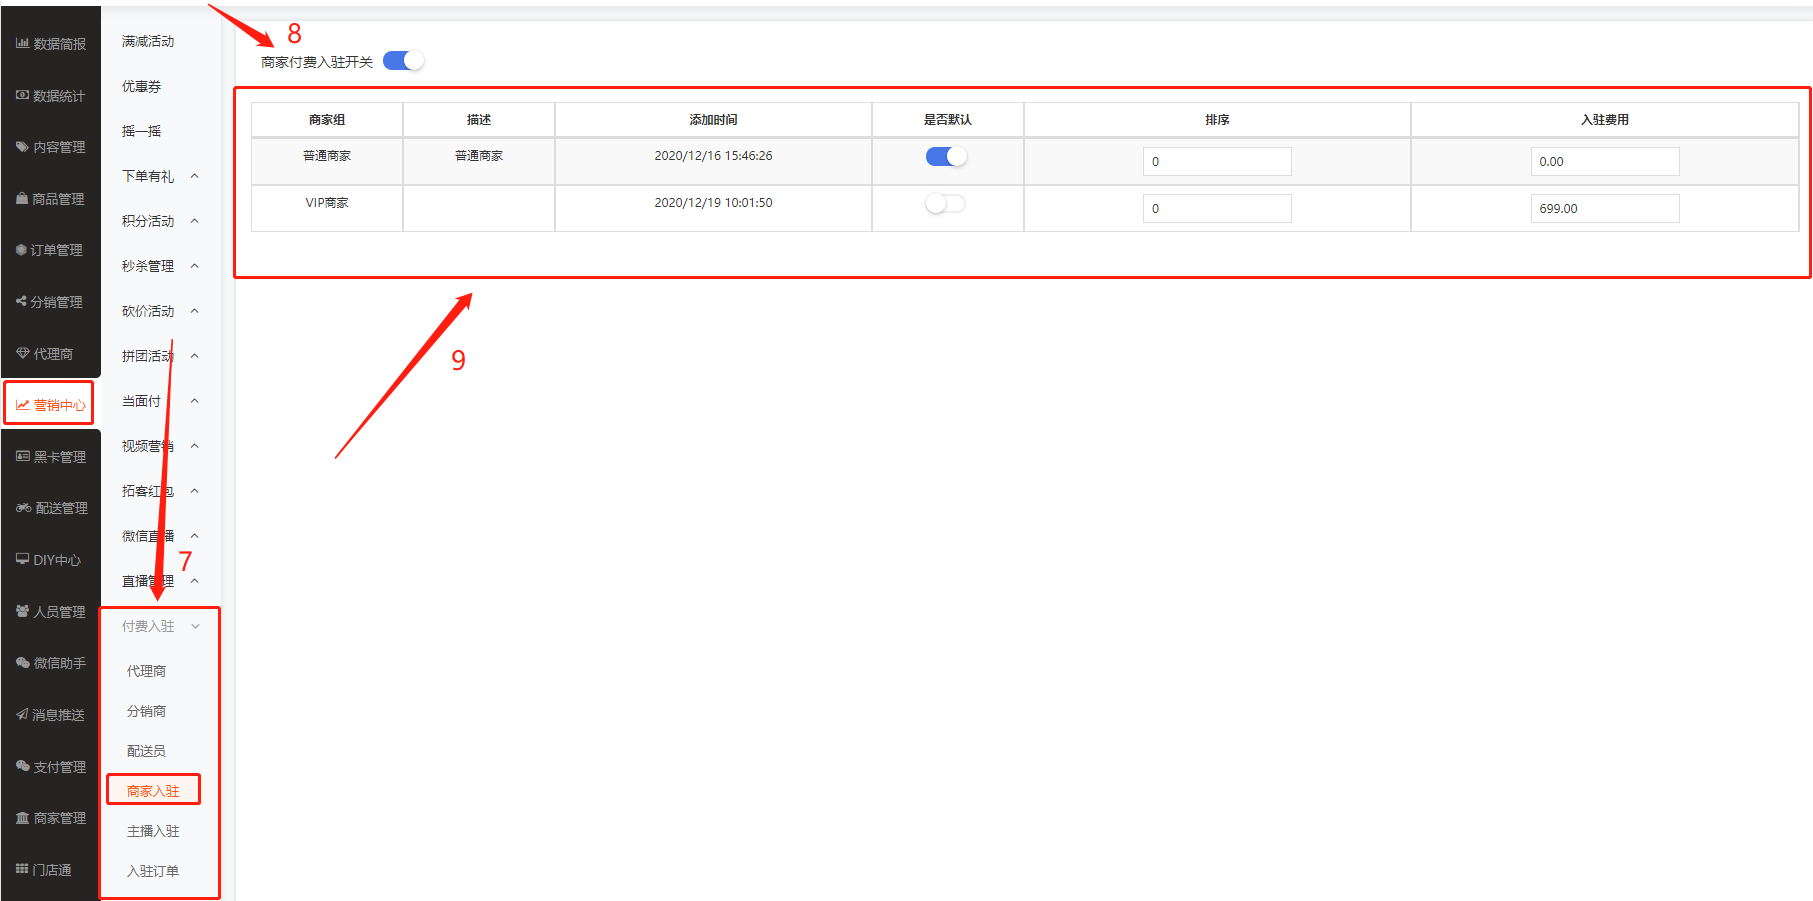Enable default toggle for VIP商家 row
The height and width of the screenshot is (901, 1813).
(x=945, y=203)
